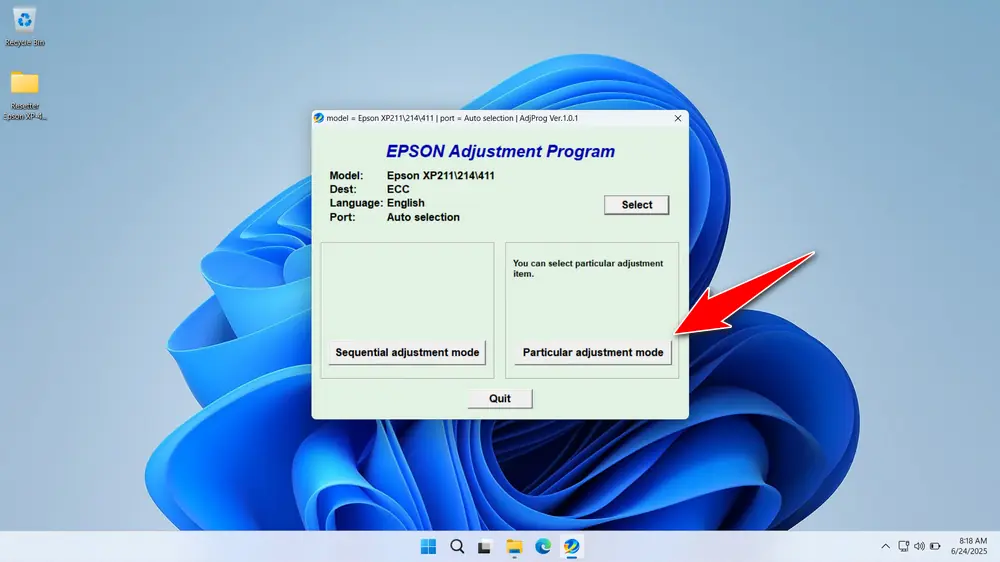Click the Language value English

pyautogui.click(x=406, y=203)
